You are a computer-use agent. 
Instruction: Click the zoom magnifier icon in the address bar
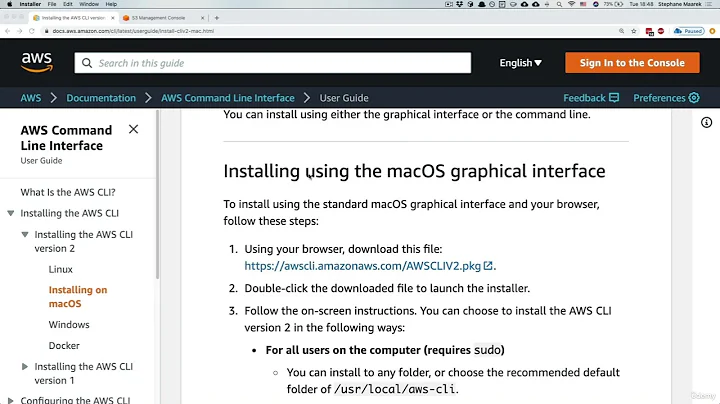621,31
